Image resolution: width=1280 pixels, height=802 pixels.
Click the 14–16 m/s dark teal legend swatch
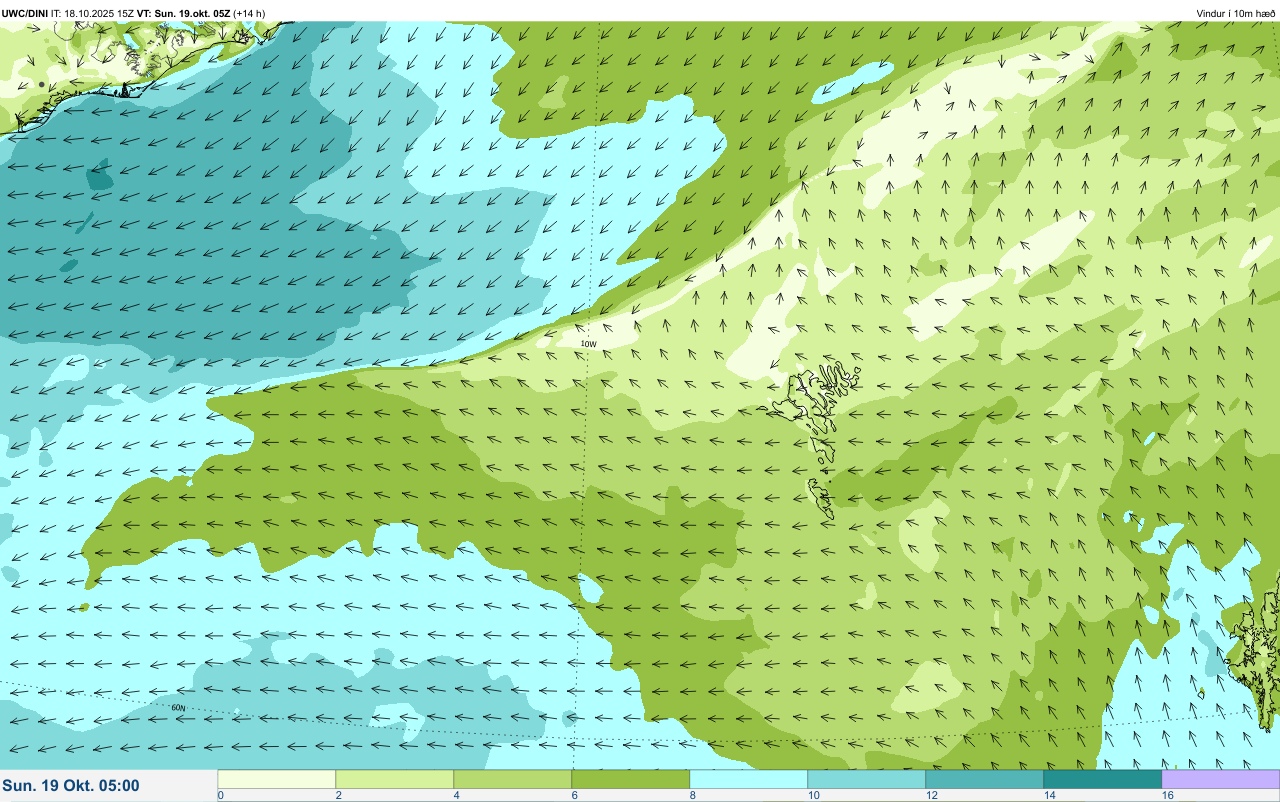(x=1103, y=779)
